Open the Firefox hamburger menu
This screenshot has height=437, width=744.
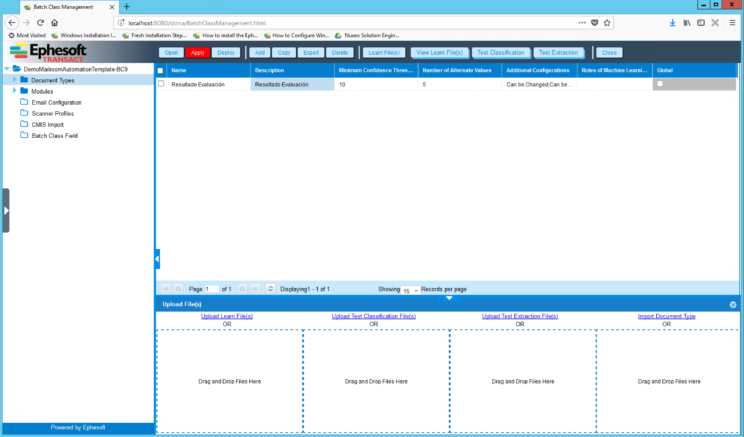(x=732, y=22)
